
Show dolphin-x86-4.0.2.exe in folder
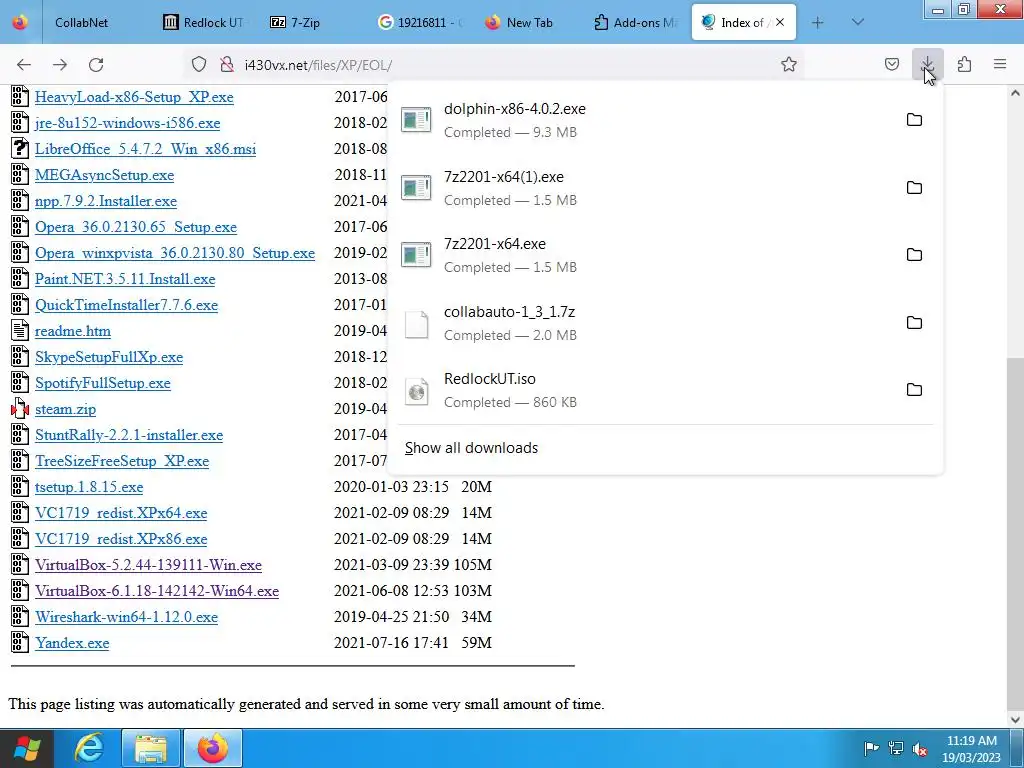click(x=914, y=120)
